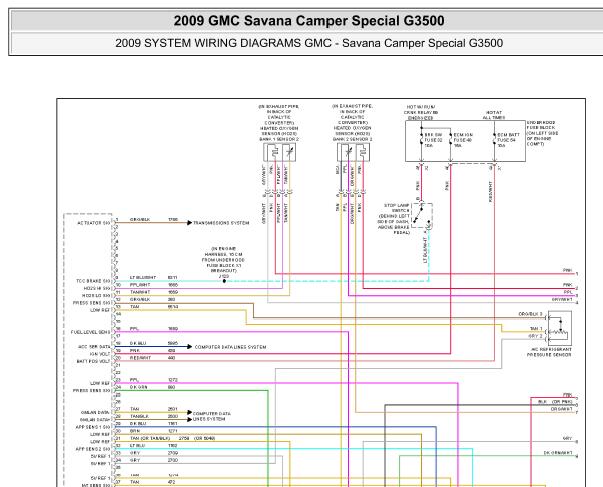The height and width of the screenshot is (487, 603).
Task: Click the "HOT AT ALL TIMES" power label
Action: point(494,115)
